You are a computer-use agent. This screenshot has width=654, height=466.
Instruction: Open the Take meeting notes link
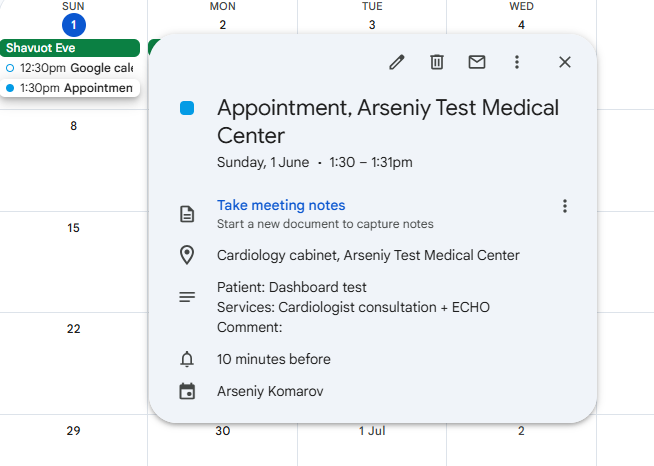click(x=281, y=206)
